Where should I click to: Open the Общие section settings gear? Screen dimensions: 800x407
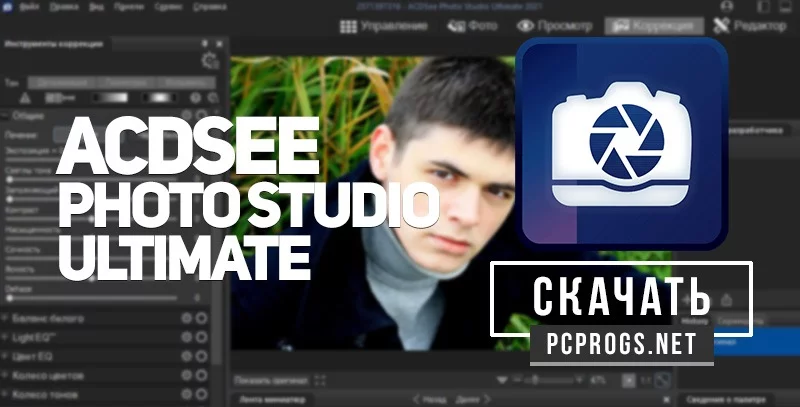tap(187, 116)
